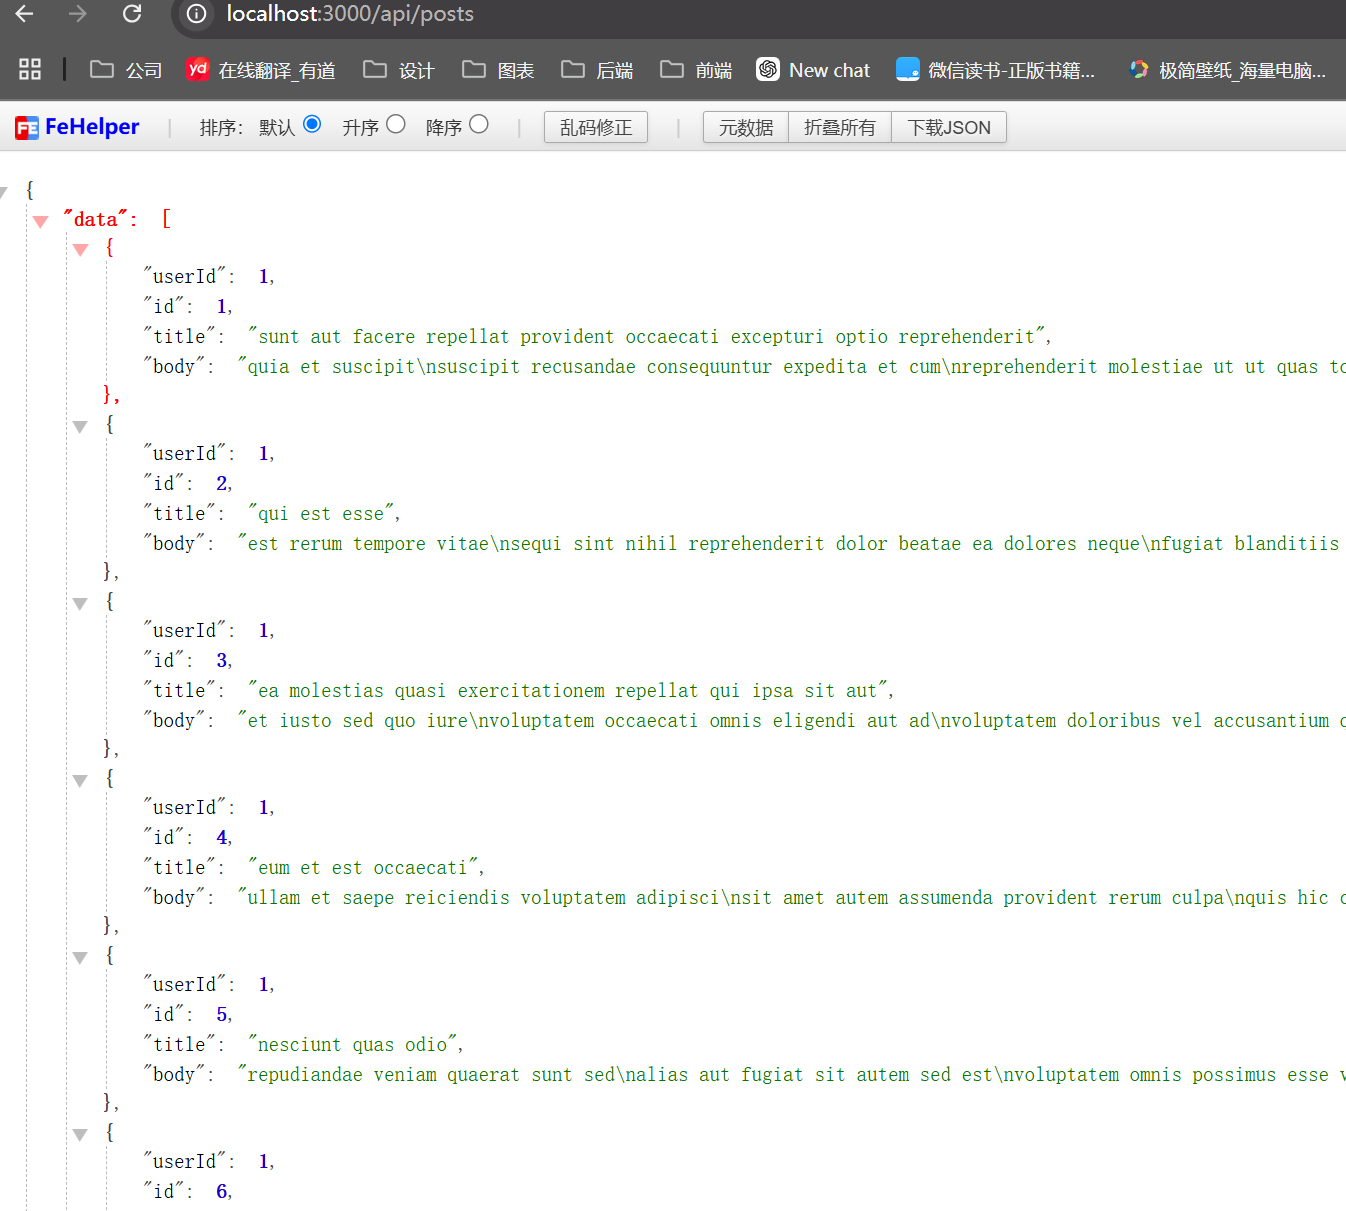This screenshot has height=1211, width=1346.
Task: Click the id value 4
Action: pos(222,838)
